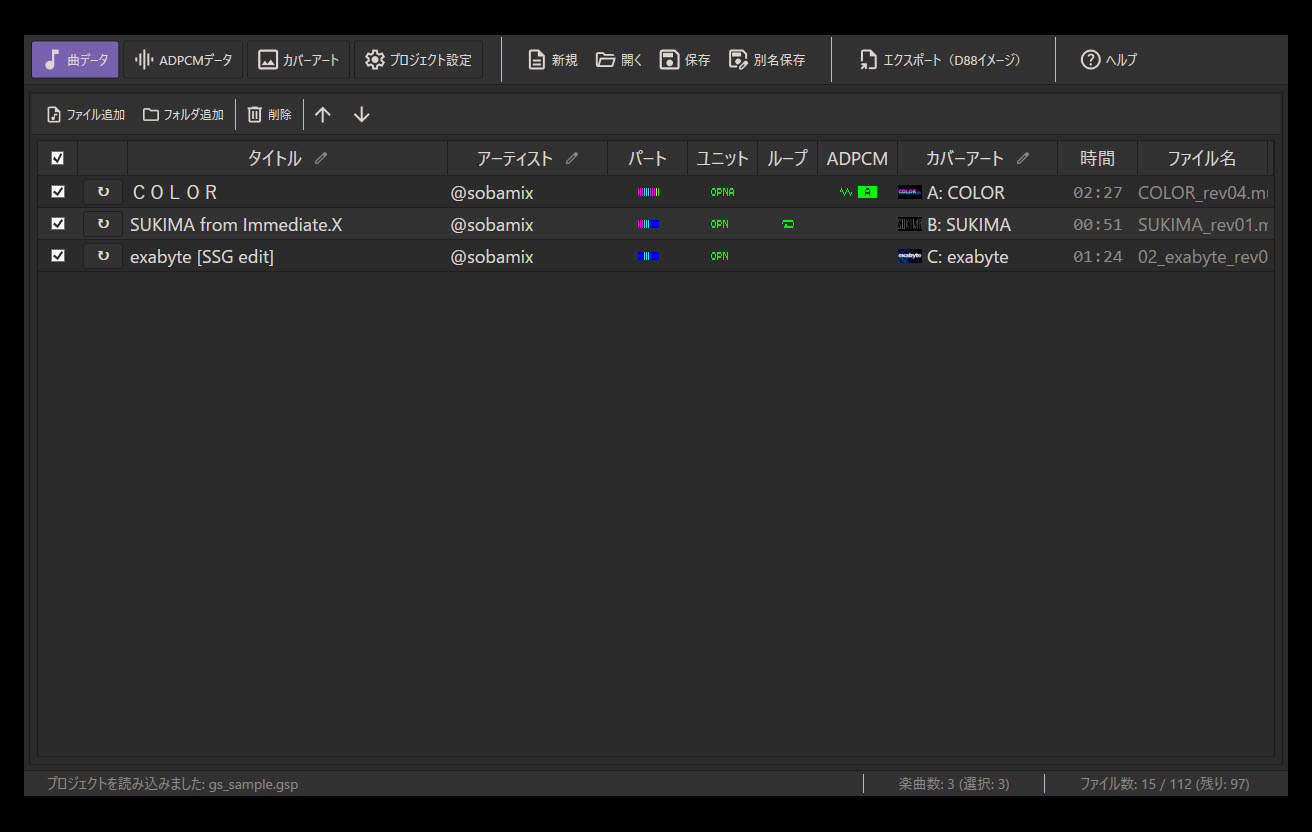Screen dimensions: 1312x832
Task: Toggle the select-all checkbox in header
Action: [x=58, y=158]
